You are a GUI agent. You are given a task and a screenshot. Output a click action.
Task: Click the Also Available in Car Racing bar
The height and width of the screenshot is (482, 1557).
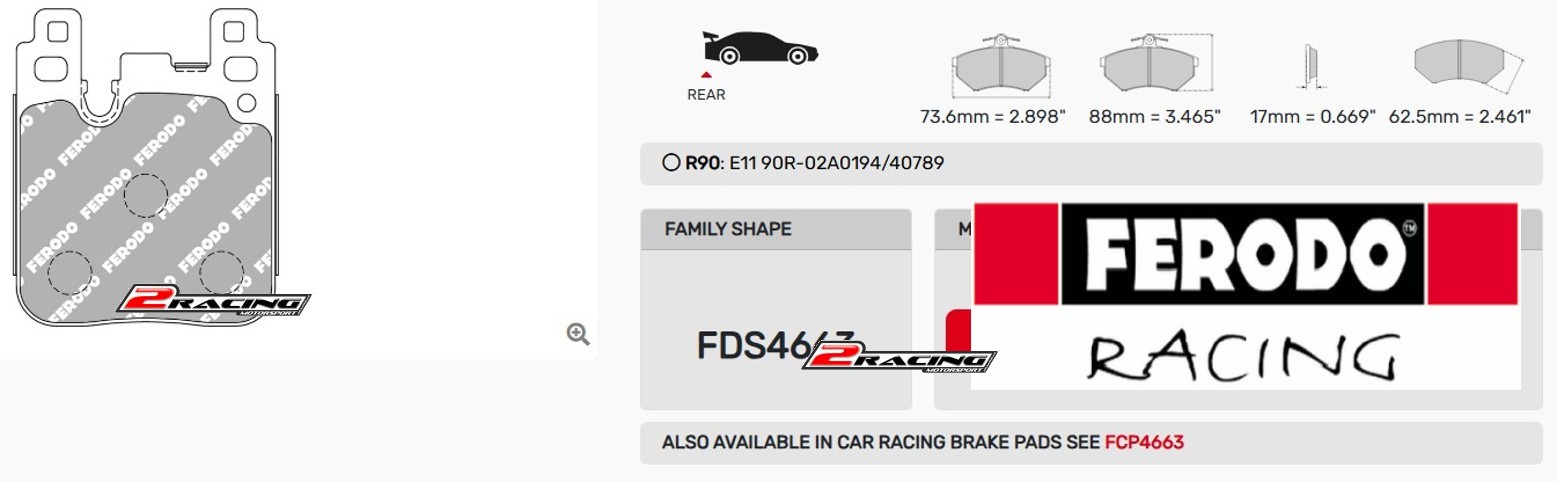click(x=1091, y=442)
